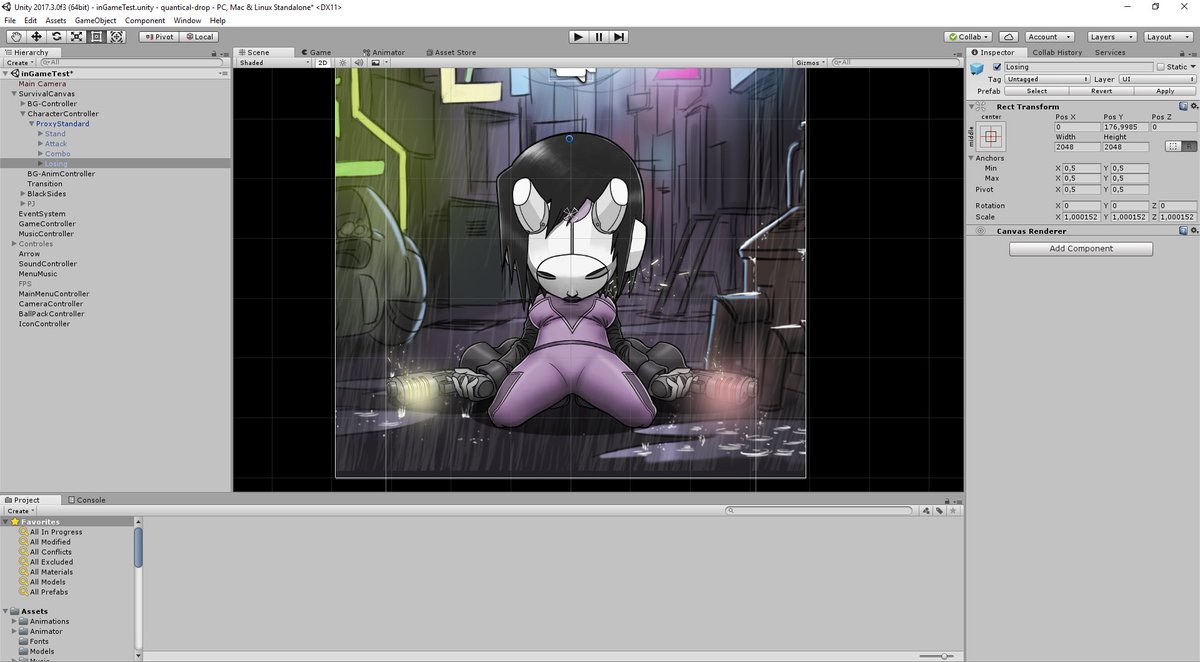Click the prefab Apply button
This screenshot has height=662, width=1200.
(x=1165, y=91)
